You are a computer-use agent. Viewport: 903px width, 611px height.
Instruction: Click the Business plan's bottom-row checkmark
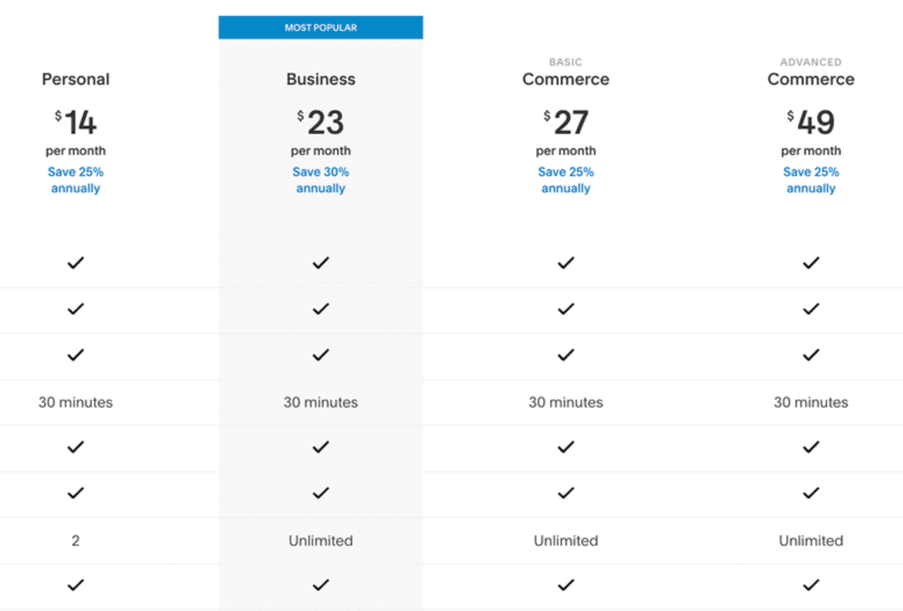(321, 585)
